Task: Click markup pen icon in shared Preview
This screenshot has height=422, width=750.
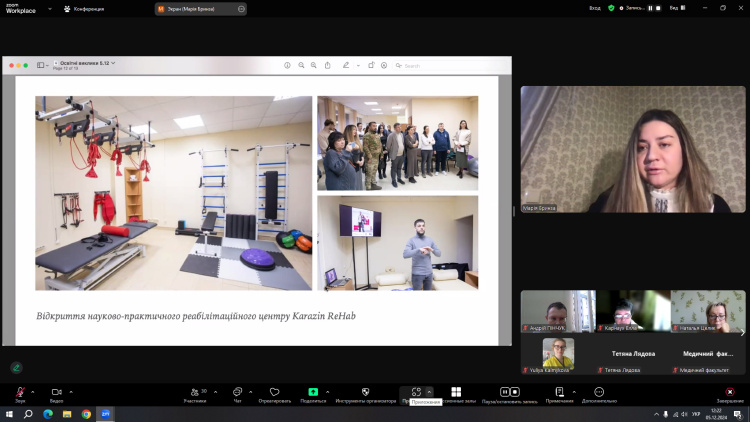Action: tap(346, 66)
